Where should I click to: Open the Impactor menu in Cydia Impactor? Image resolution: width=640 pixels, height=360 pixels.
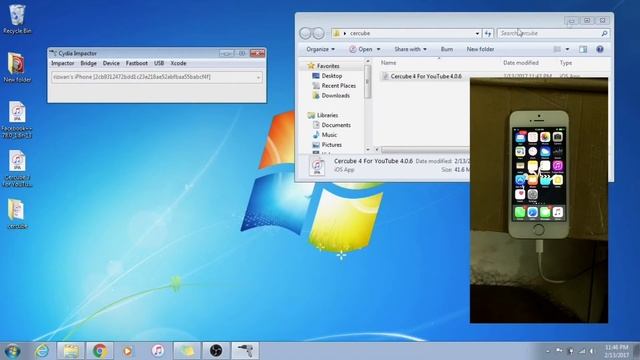coord(62,63)
